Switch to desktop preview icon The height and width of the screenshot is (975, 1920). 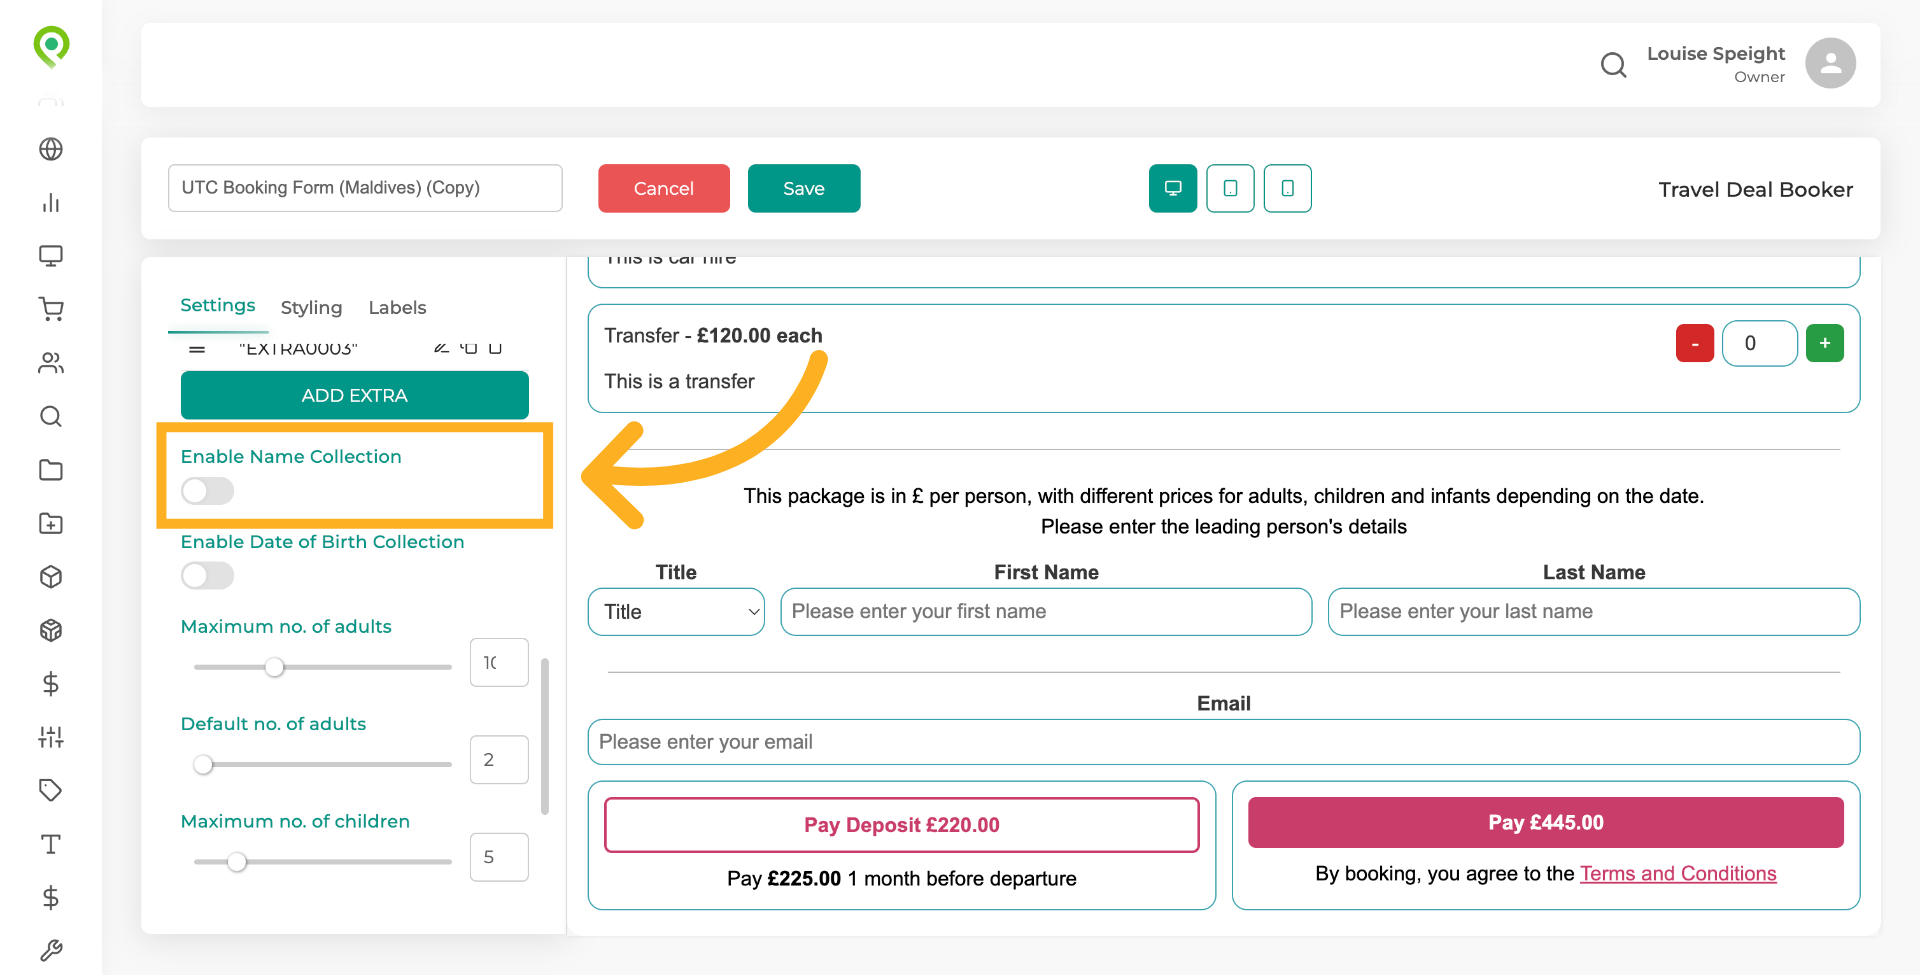click(1173, 188)
